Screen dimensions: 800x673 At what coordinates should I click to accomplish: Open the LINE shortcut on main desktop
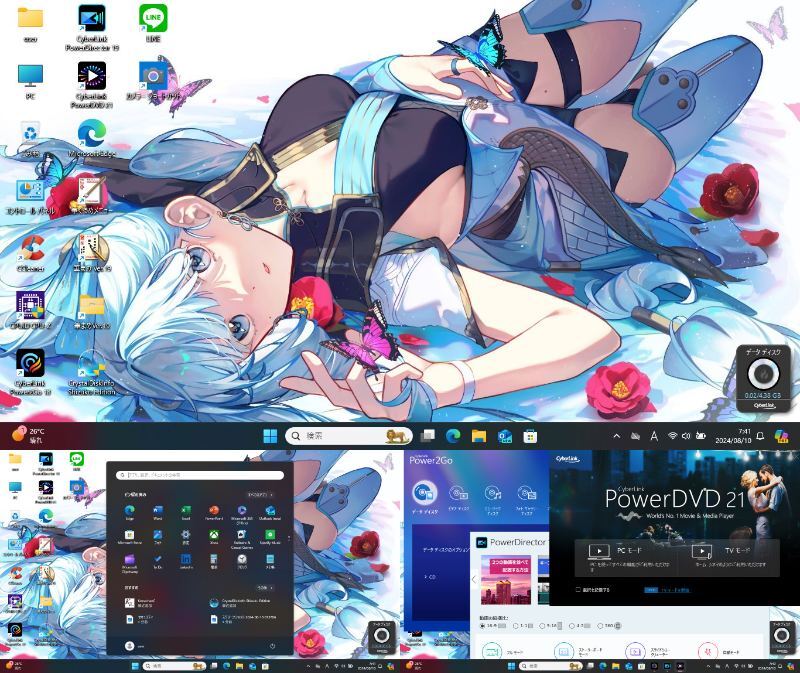pos(153,23)
